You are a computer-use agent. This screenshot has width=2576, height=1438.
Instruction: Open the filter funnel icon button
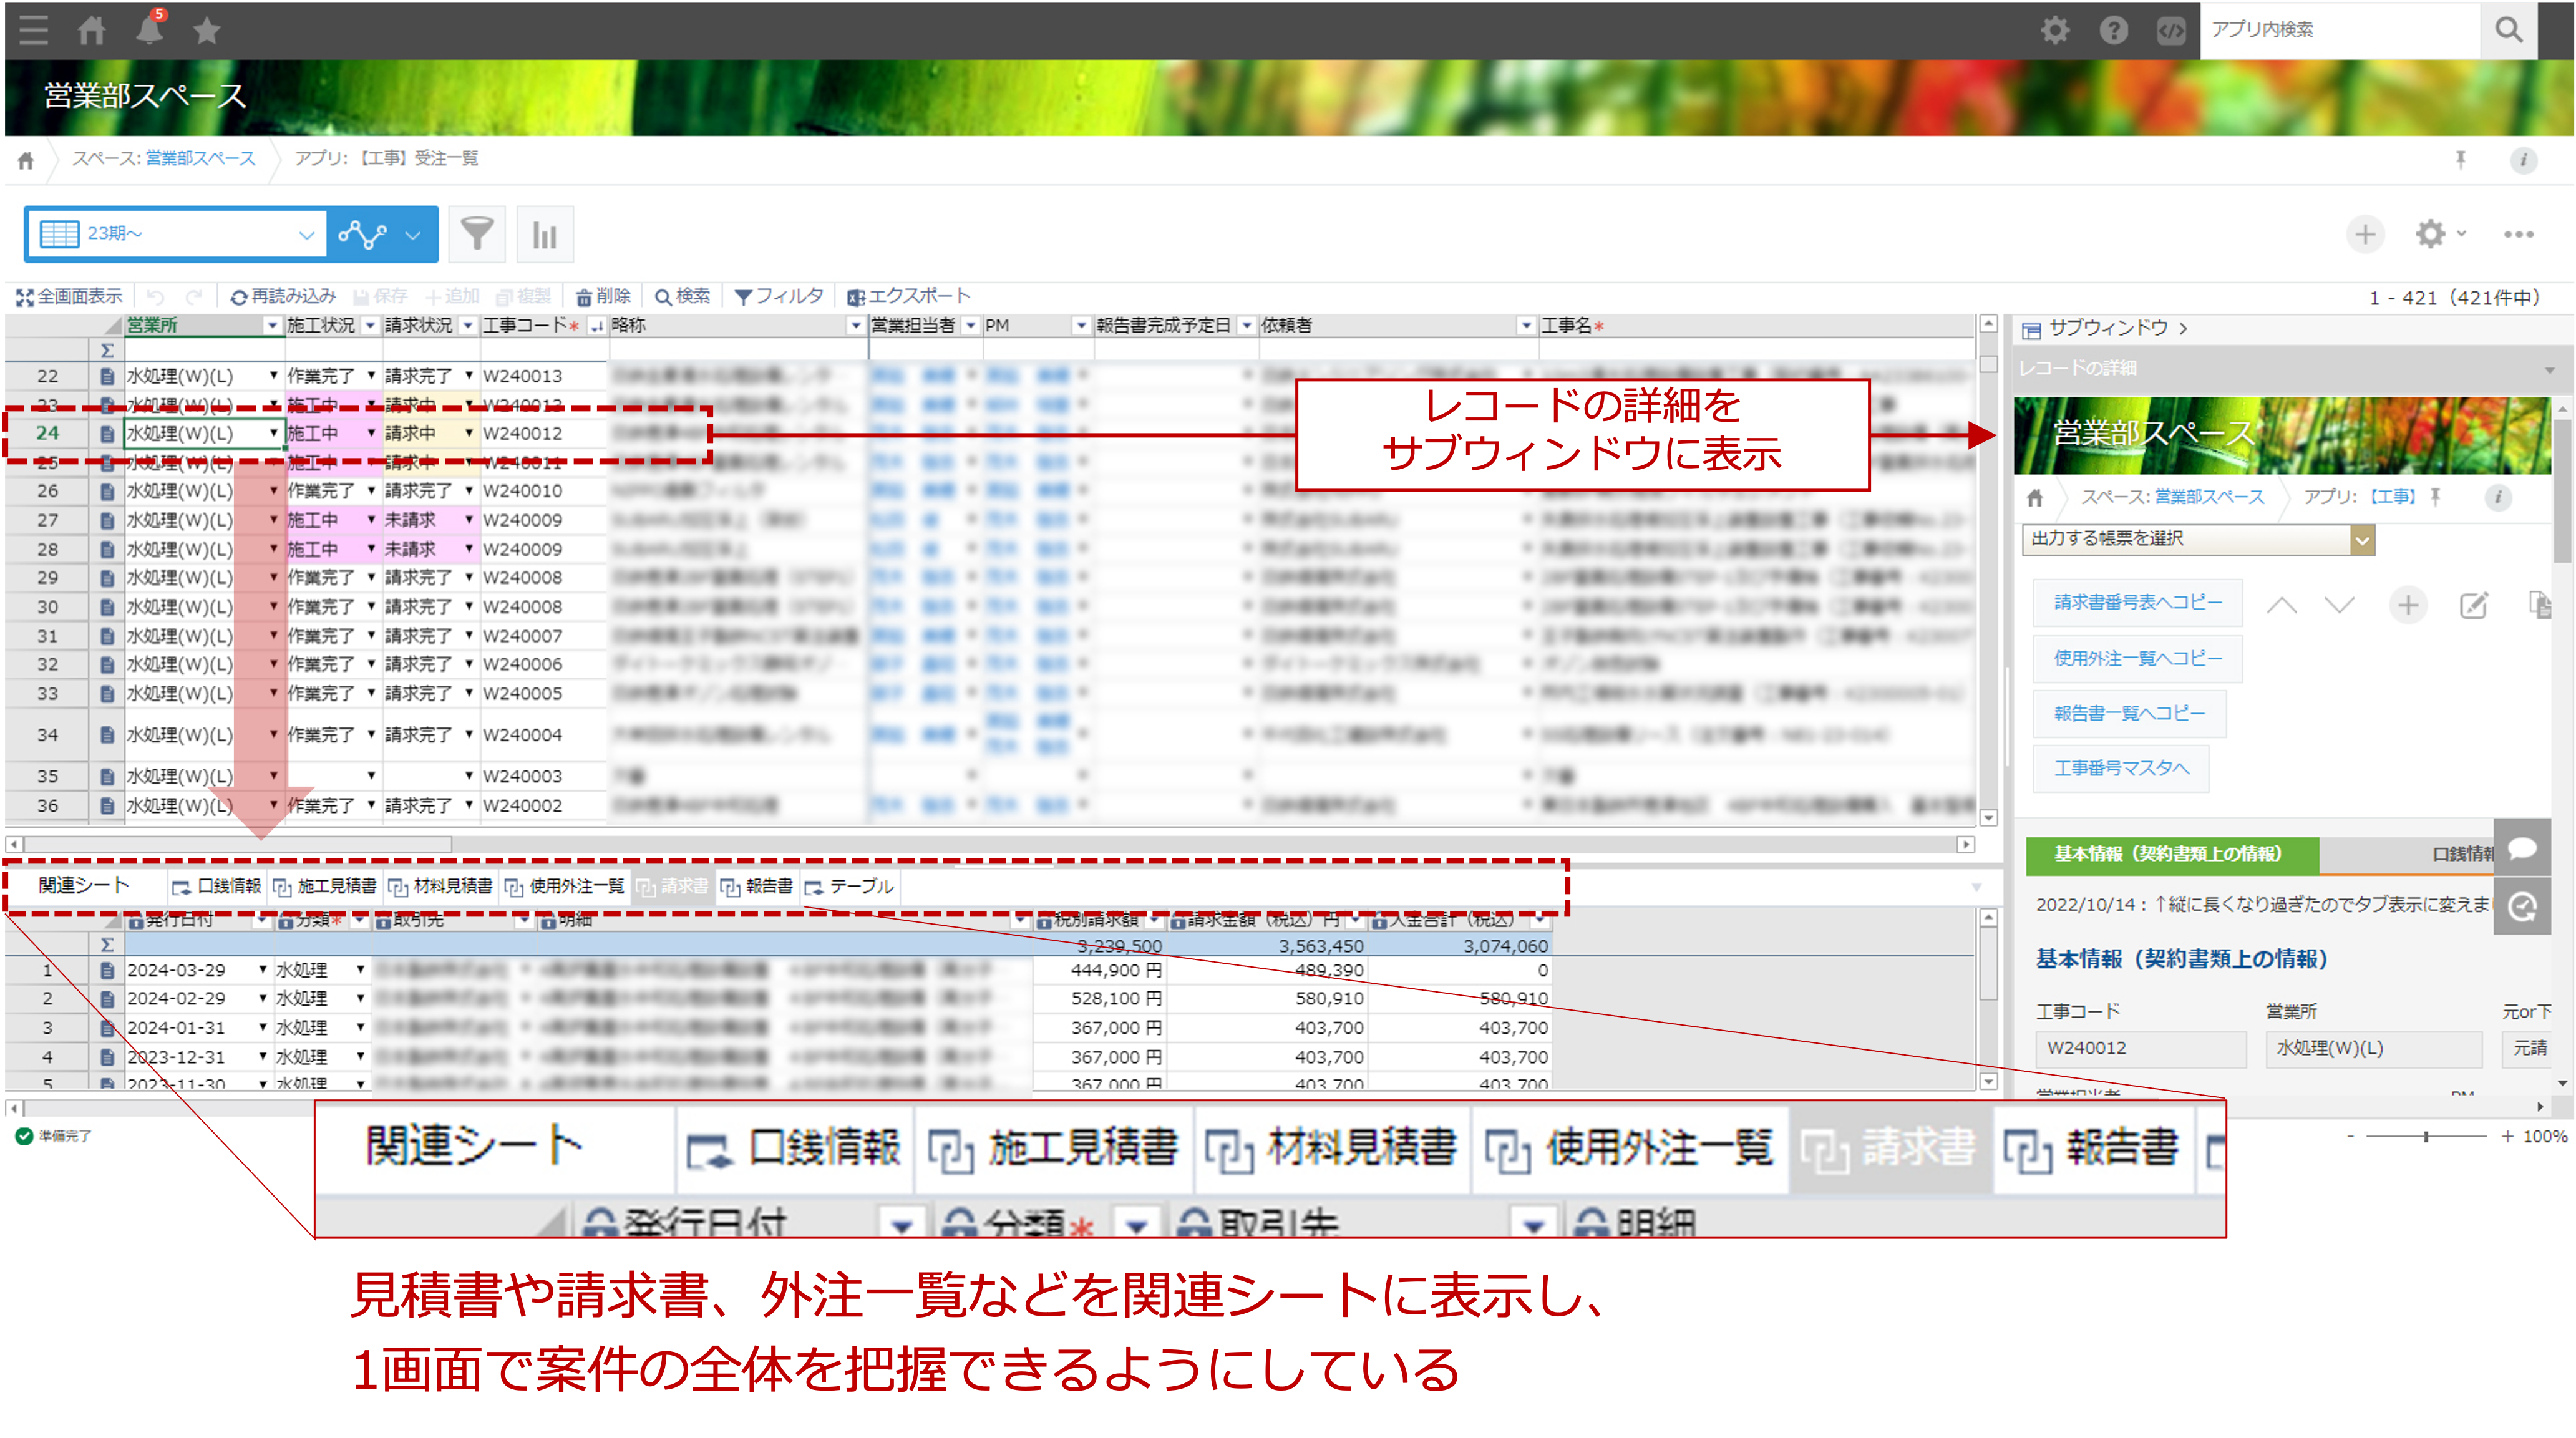[477, 234]
